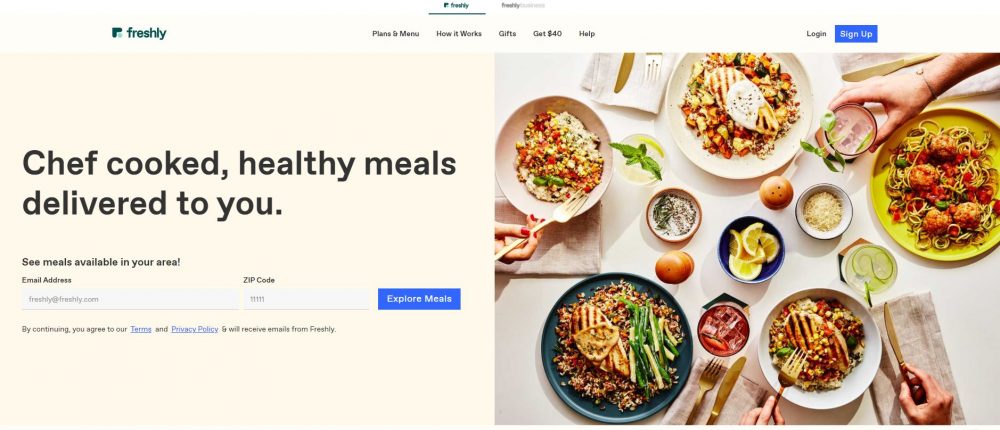The width and height of the screenshot is (1000, 430).
Task: Open the How it Works menu item
Action: point(459,34)
